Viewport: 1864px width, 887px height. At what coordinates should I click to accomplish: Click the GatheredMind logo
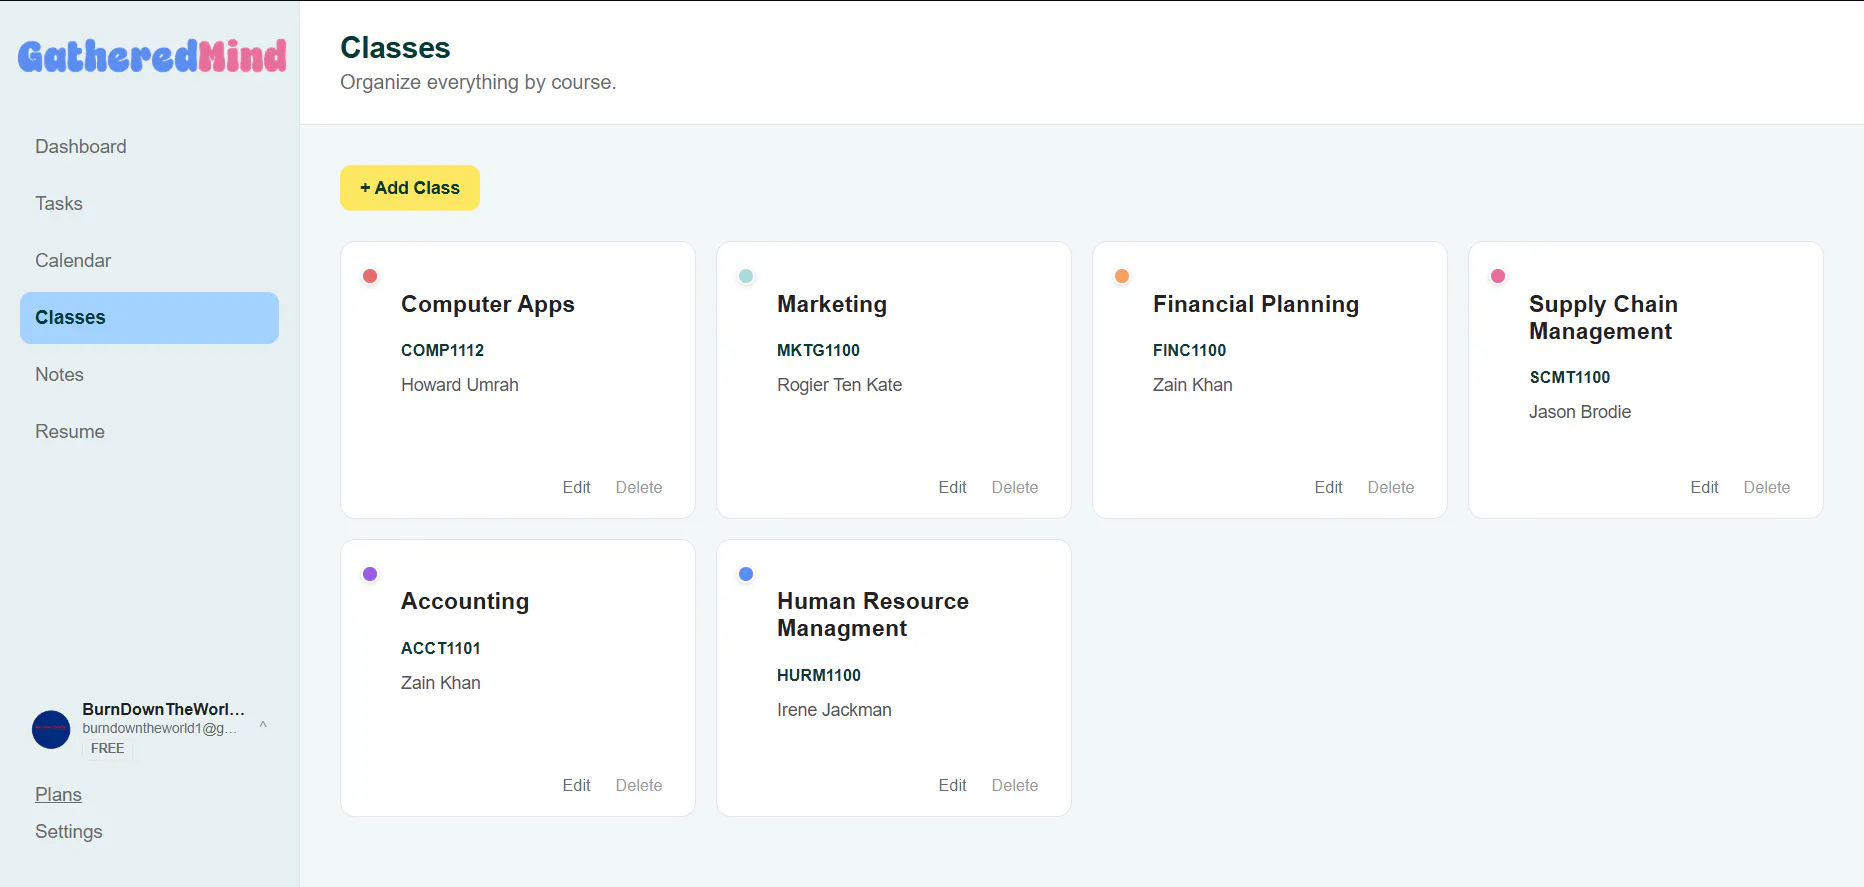pos(152,56)
